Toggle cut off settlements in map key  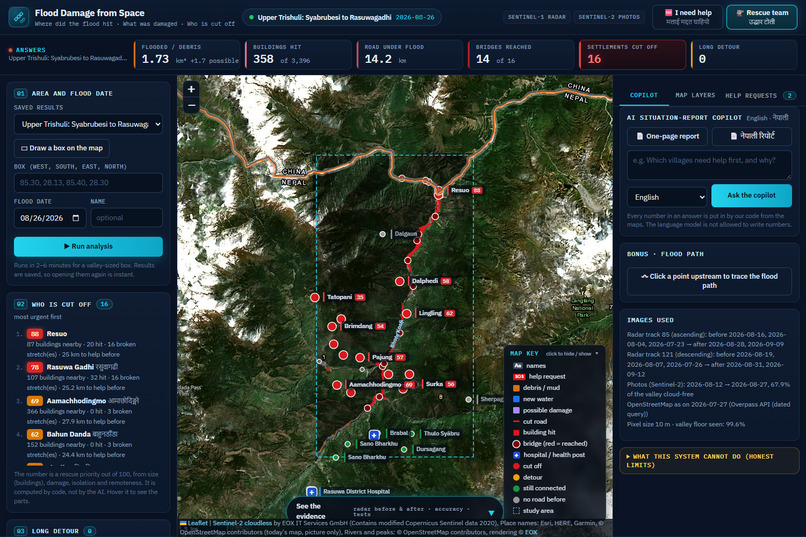(x=527, y=466)
